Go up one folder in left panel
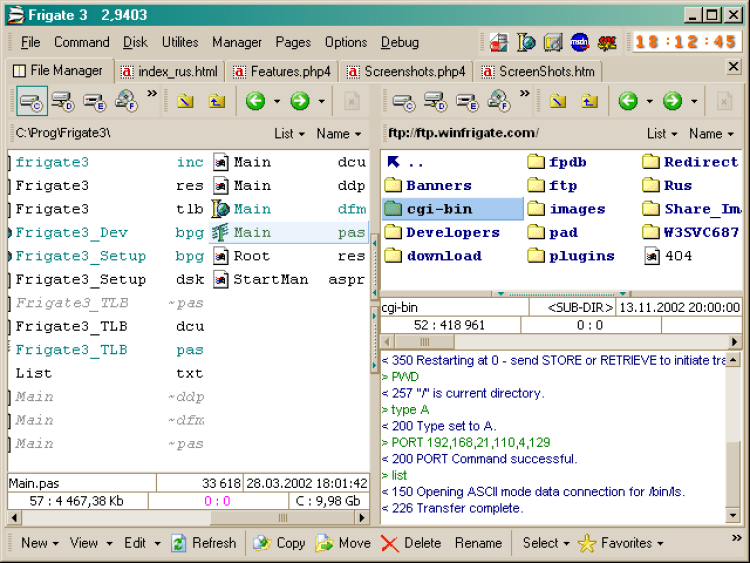The height and width of the screenshot is (563, 750). 217,101
